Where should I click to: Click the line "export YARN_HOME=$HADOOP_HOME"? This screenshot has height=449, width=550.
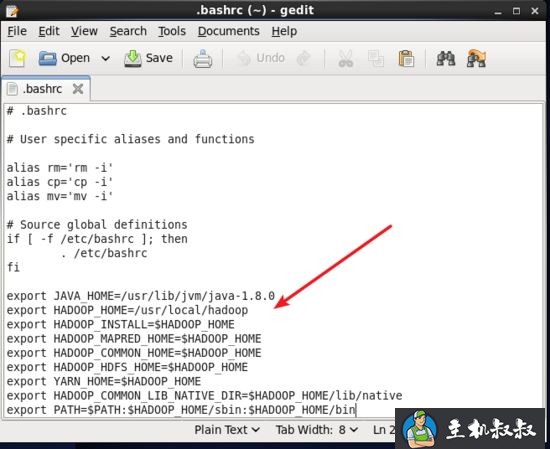[104, 382]
